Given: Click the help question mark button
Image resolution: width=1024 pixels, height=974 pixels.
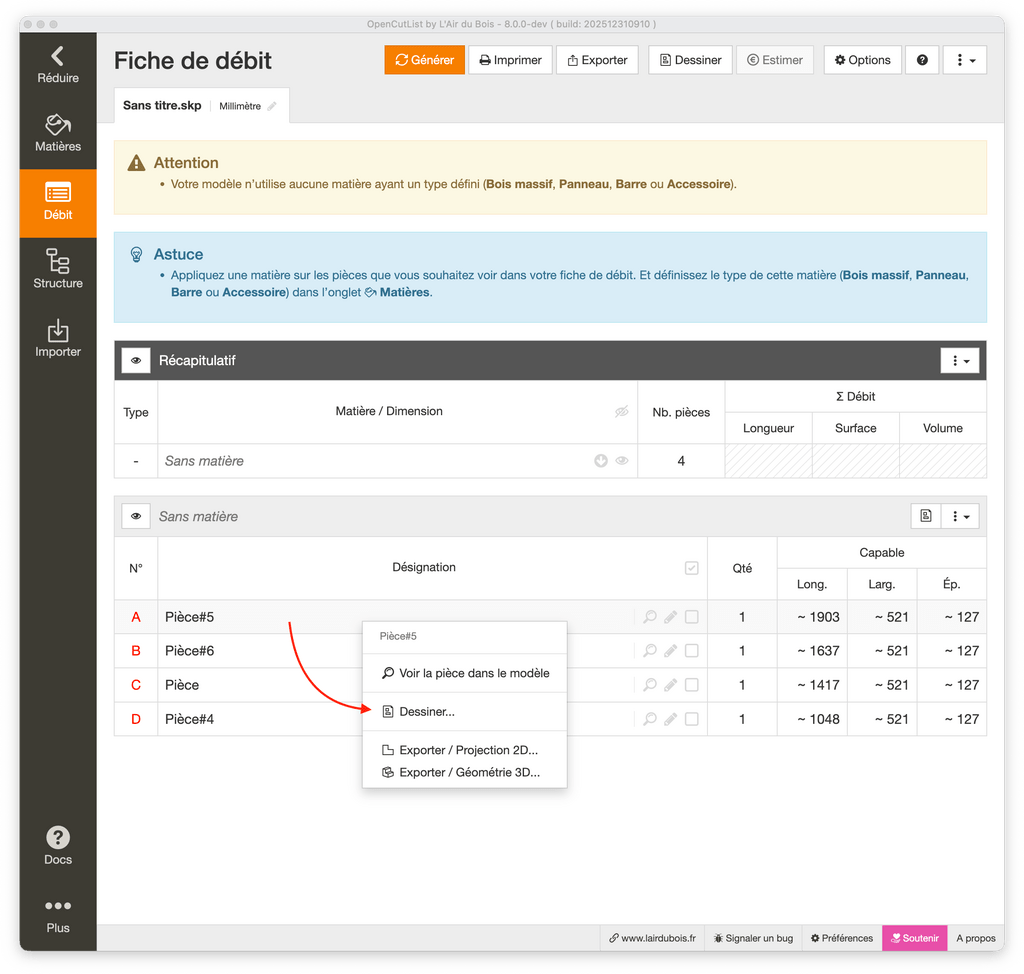Looking at the screenshot, I should (x=922, y=60).
